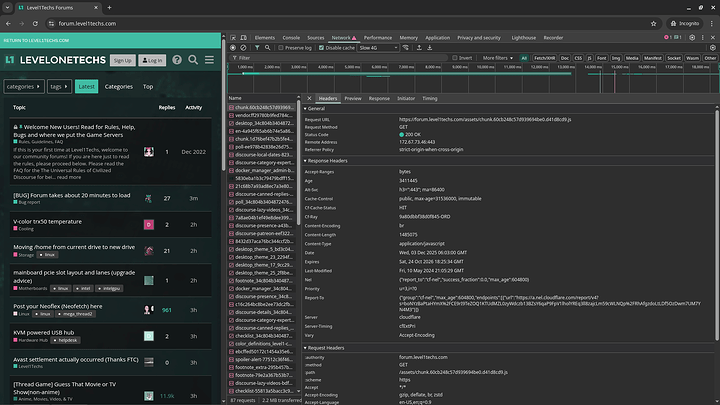Screen dimensions: 720x405
Task: Click the inspect element picker icon
Action: pos(233,37)
